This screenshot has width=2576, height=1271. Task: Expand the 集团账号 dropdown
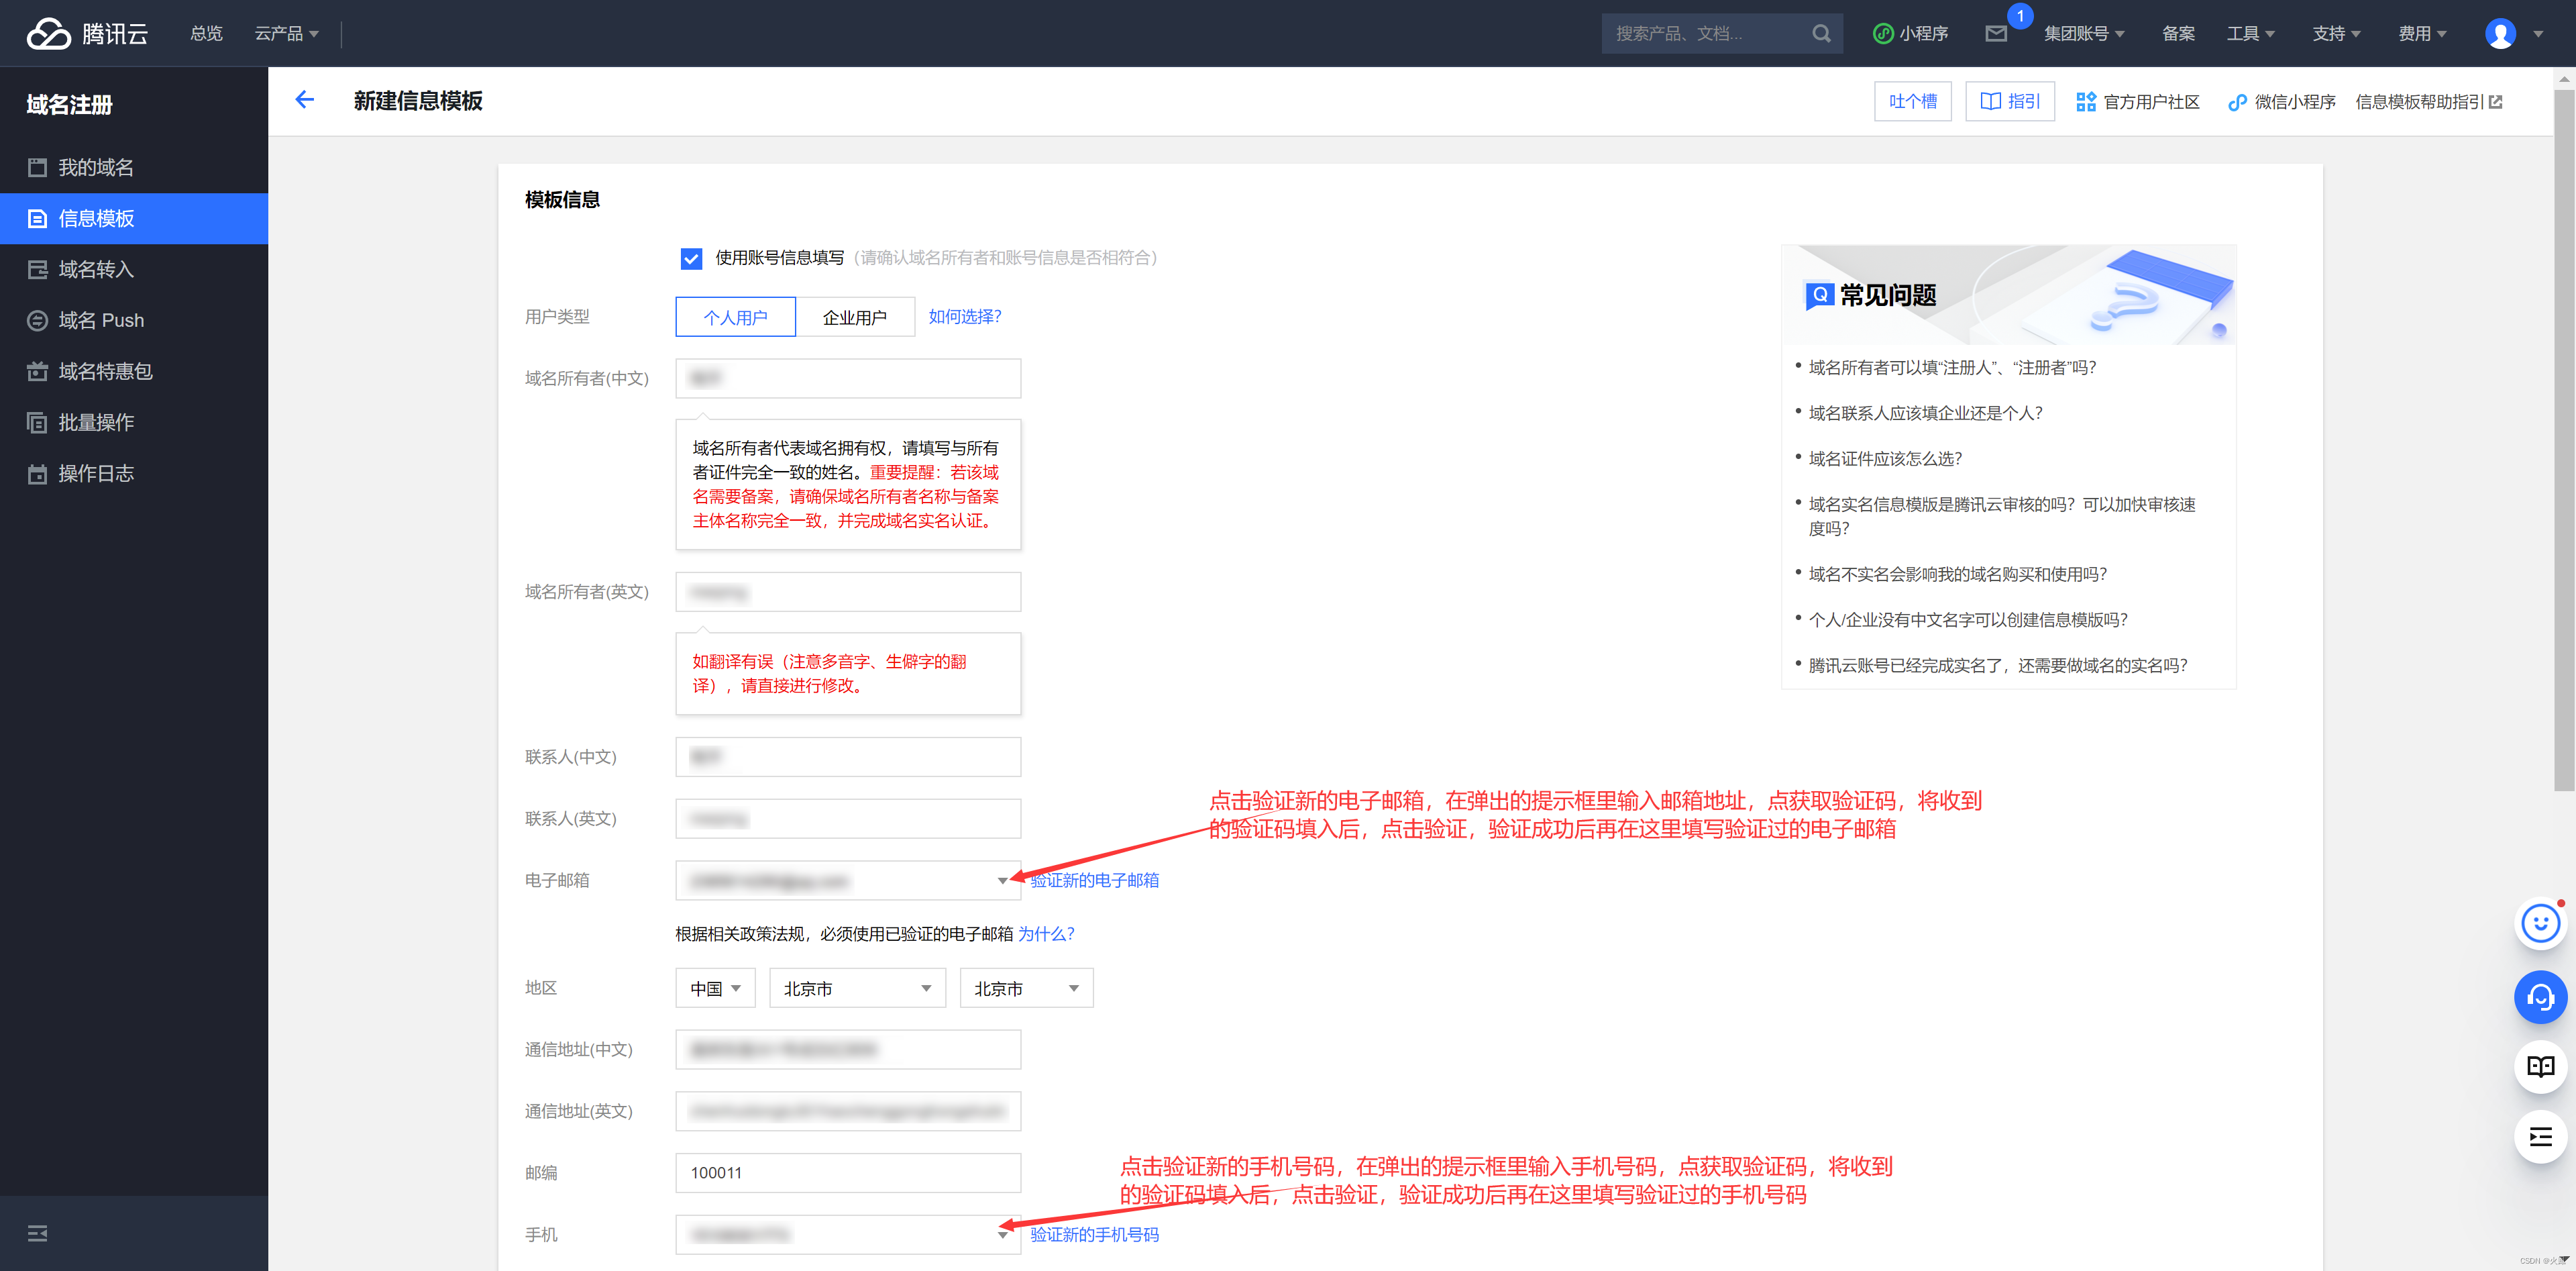tap(2084, 33)
